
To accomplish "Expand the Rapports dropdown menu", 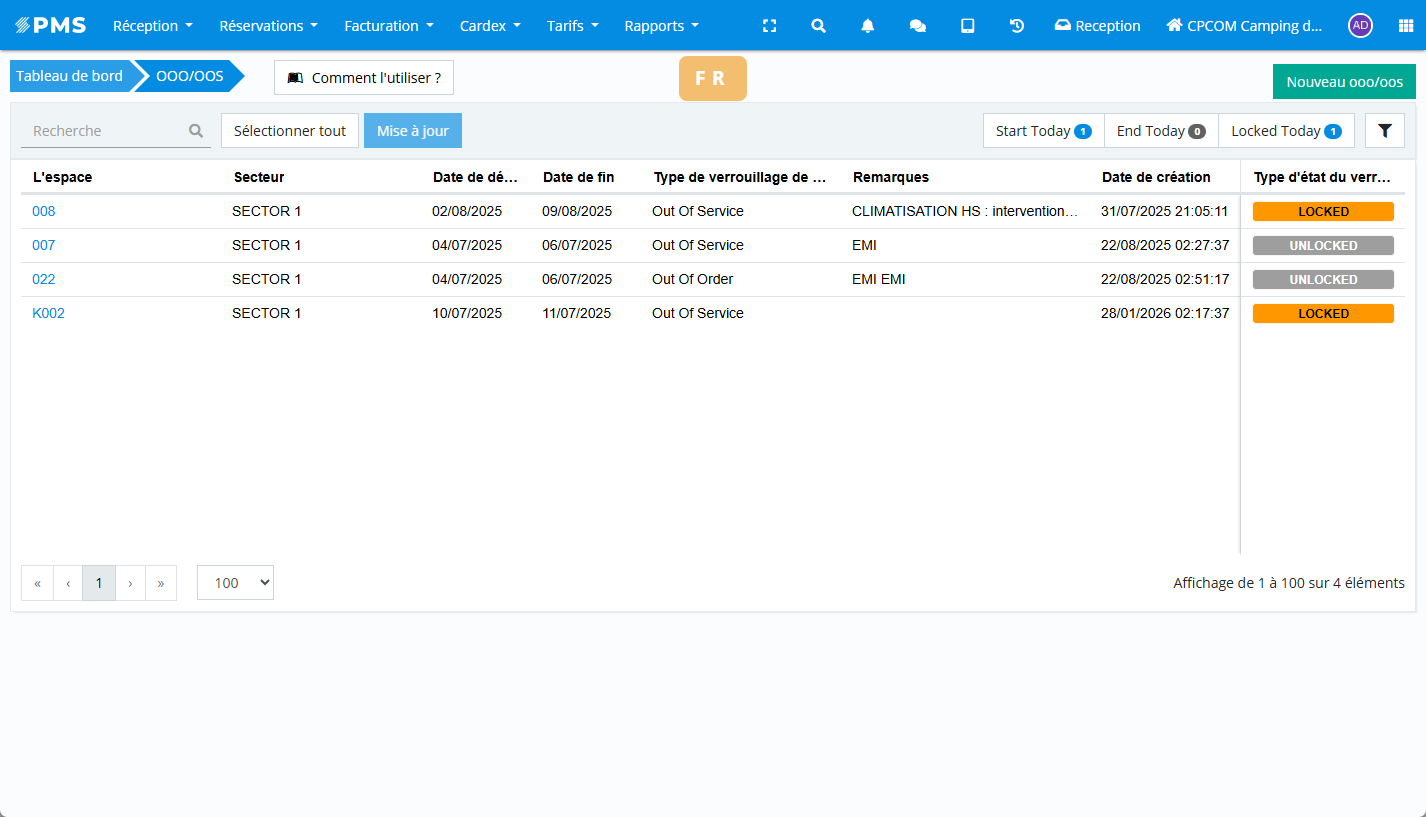I will [661, 26].
